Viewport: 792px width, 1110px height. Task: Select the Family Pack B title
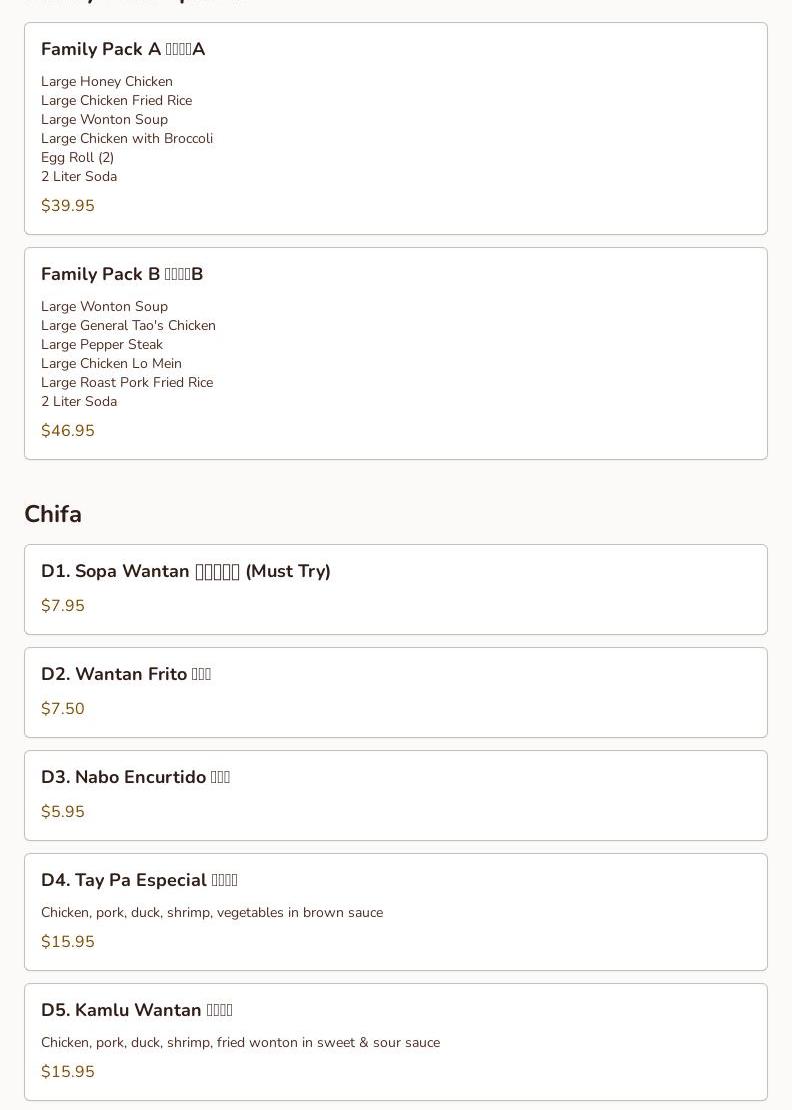pyautogui.click(x=122, y=274)
